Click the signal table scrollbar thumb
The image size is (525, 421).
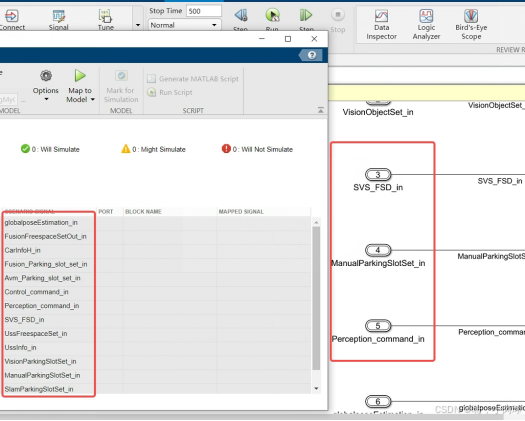click(x=316, y=298)
